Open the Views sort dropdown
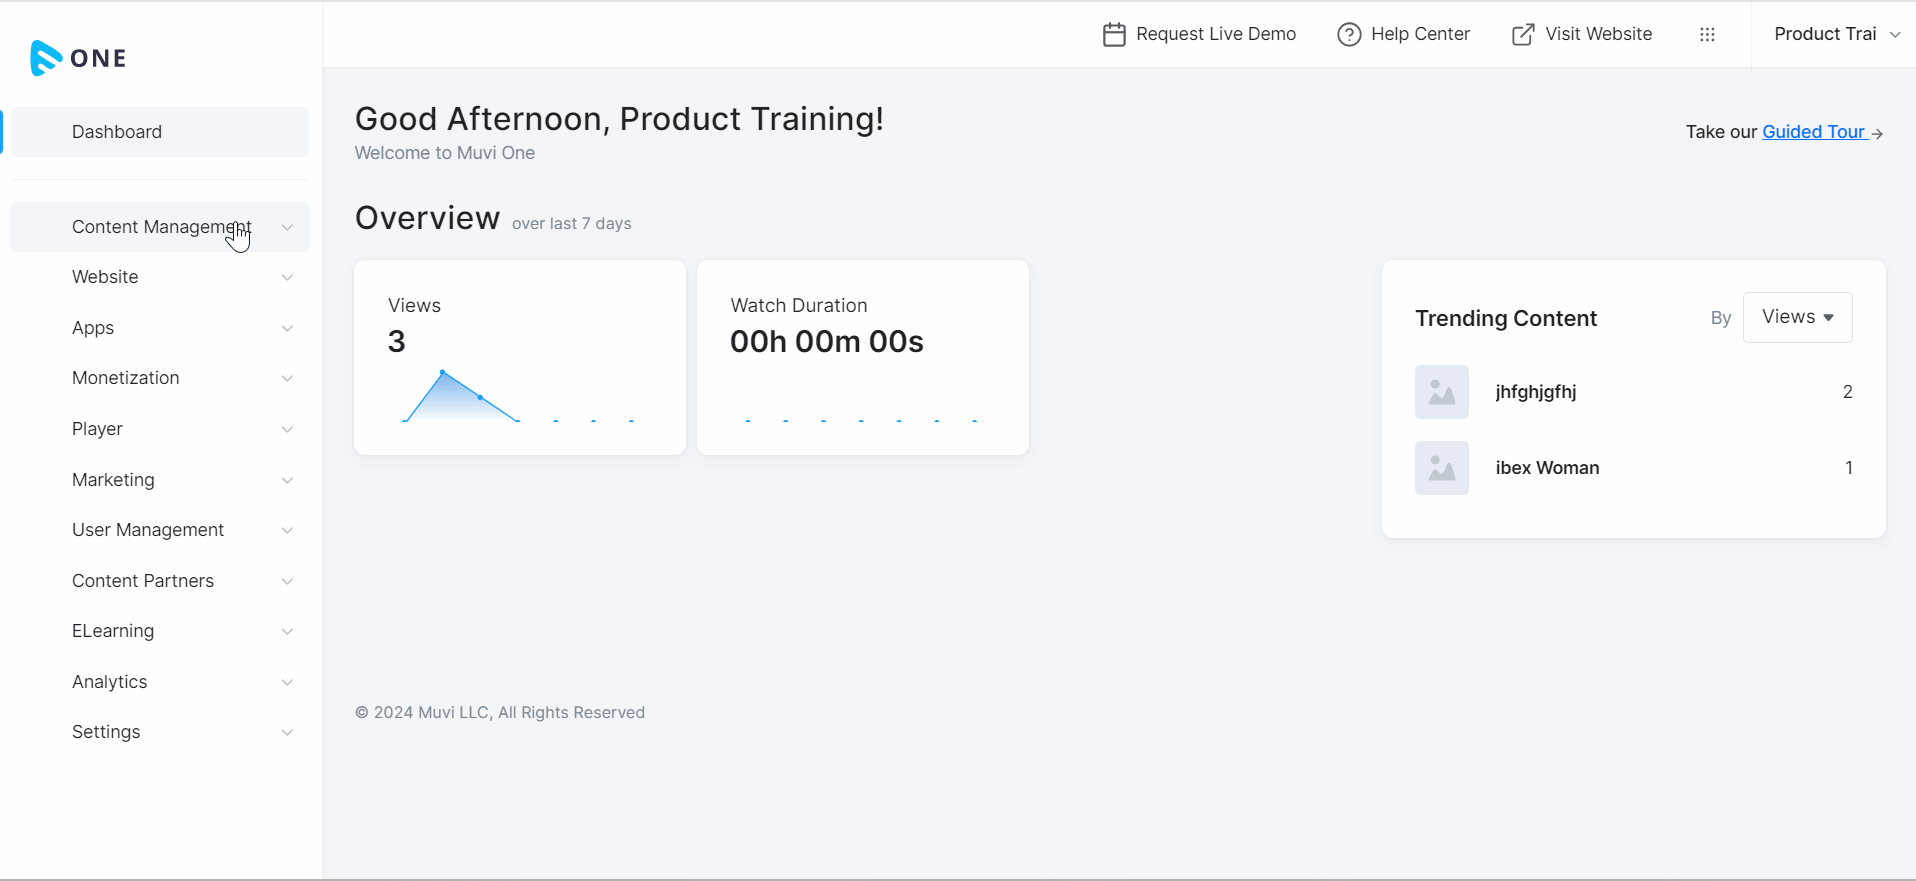1916x881 pixels. coord(1797,317)
